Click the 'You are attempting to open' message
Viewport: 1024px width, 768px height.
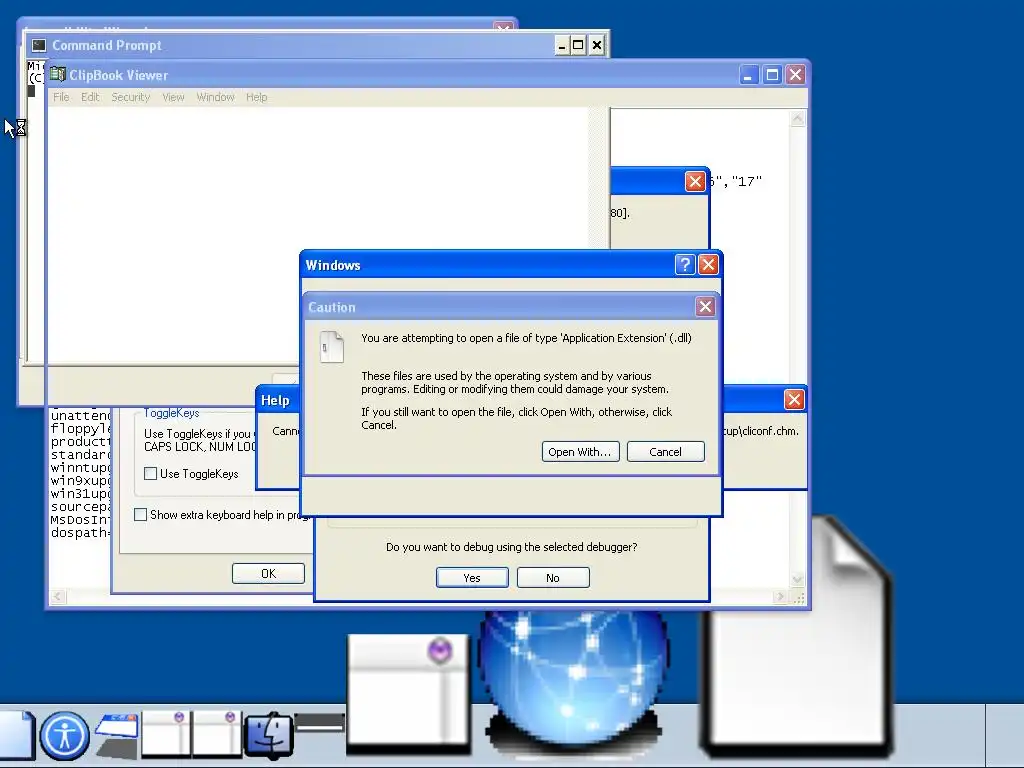click(x=526, y=338)
